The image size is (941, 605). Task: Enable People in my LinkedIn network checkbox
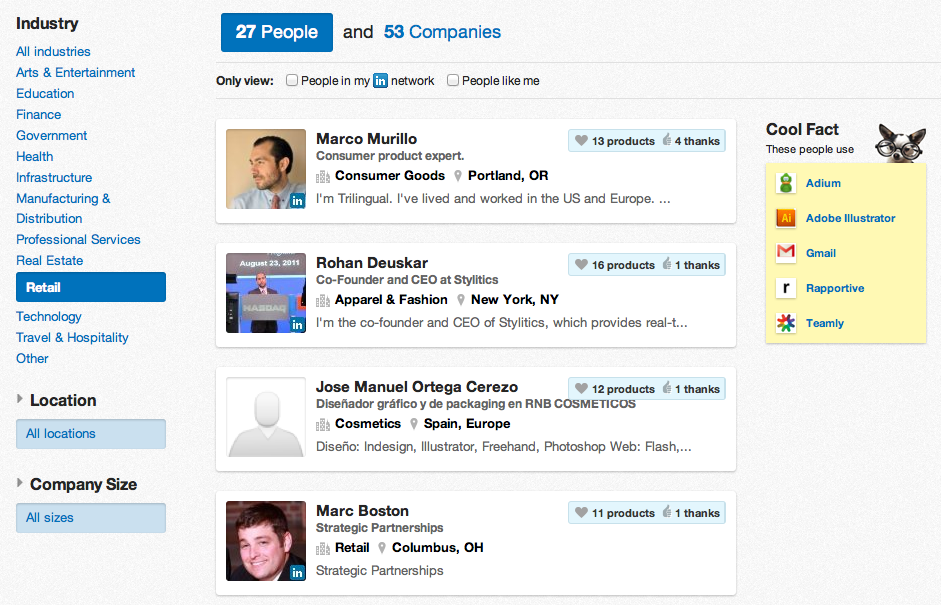292,80
